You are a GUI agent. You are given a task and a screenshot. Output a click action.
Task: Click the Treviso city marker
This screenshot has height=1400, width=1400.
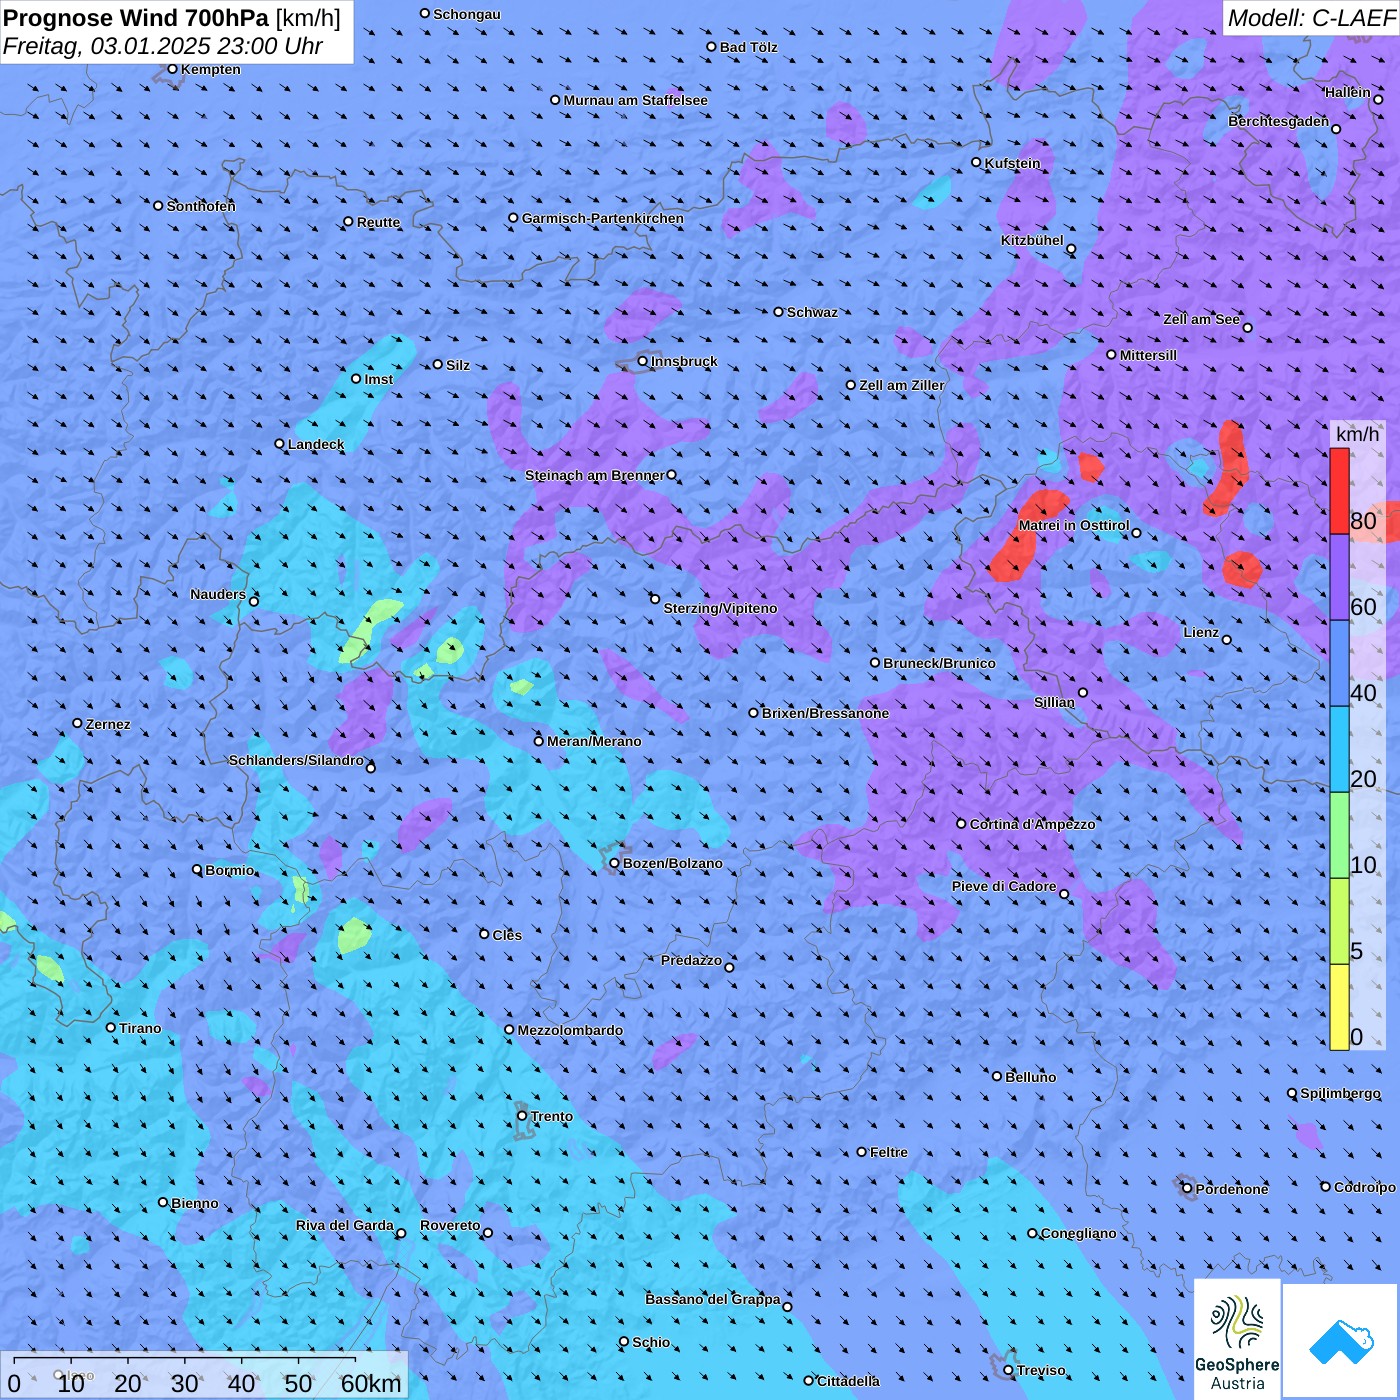(1008, 1370)
